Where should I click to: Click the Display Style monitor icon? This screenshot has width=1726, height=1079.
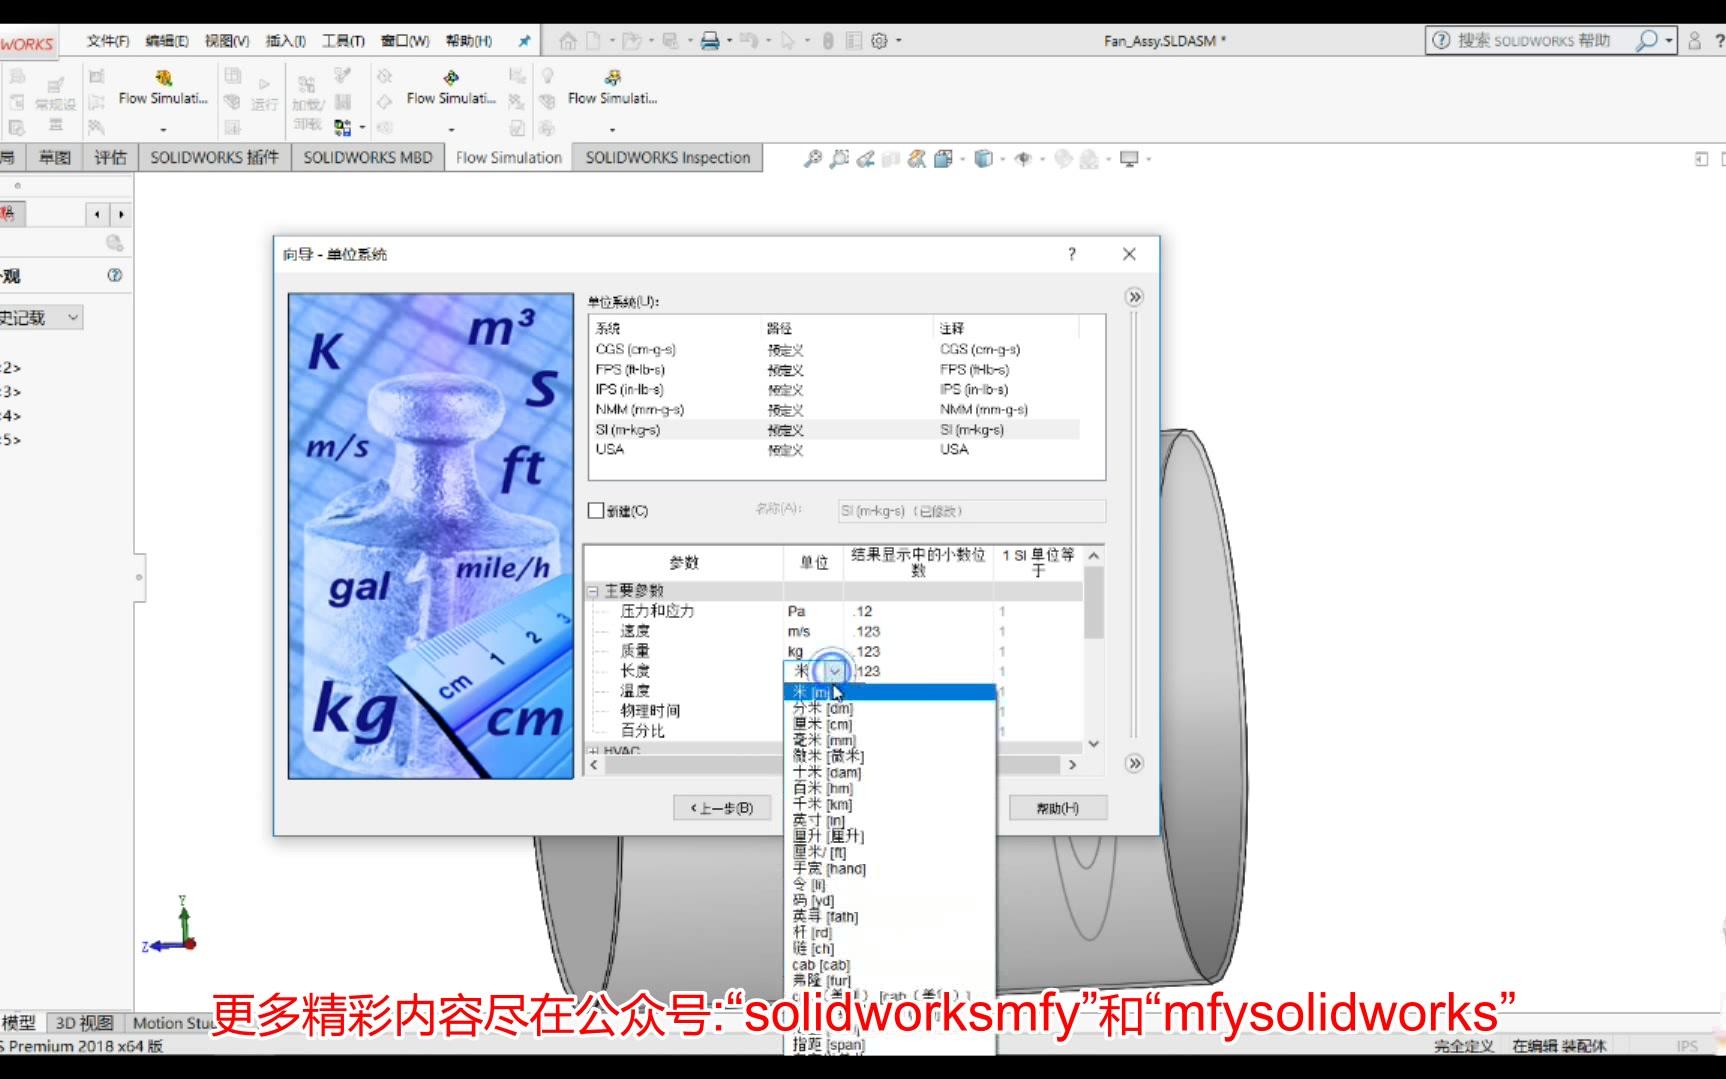[1129, 159]
